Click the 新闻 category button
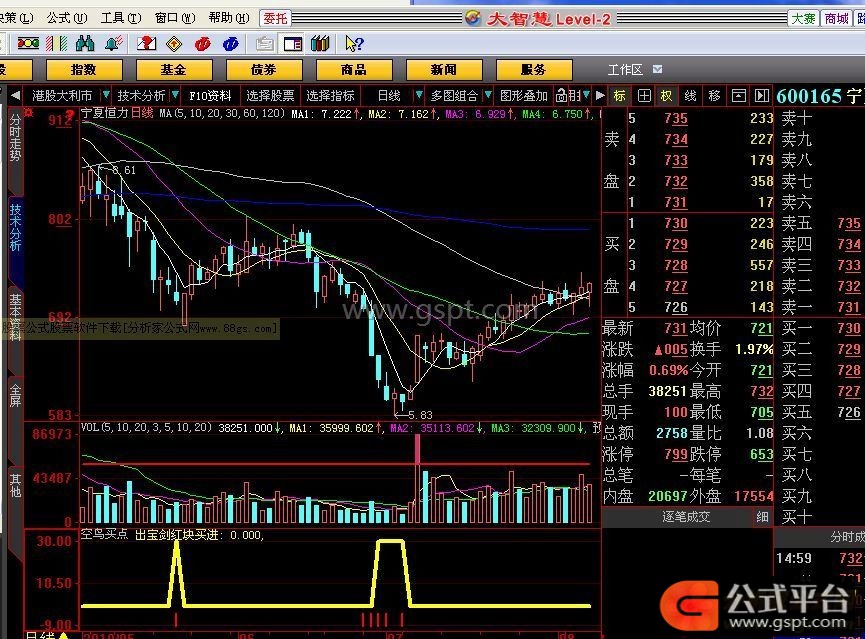The height and width of the screenshot is (639, 865). [444, 70]
